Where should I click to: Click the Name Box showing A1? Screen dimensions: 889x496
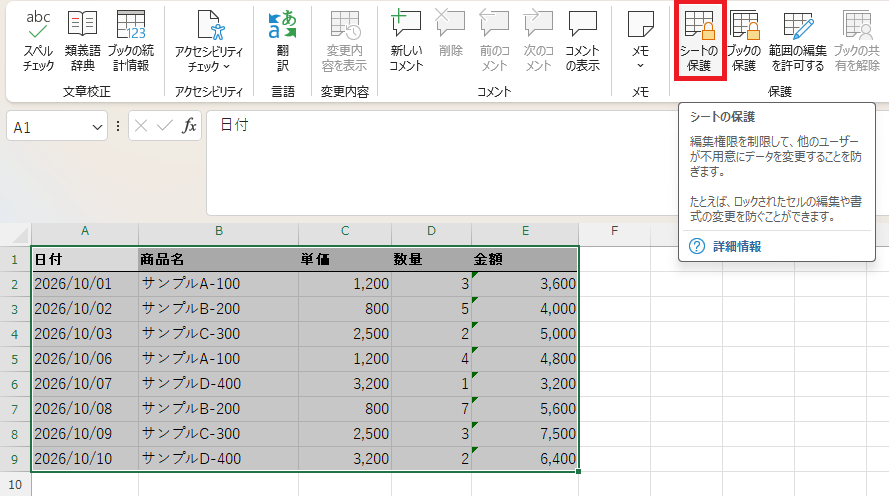click(48, 127)
